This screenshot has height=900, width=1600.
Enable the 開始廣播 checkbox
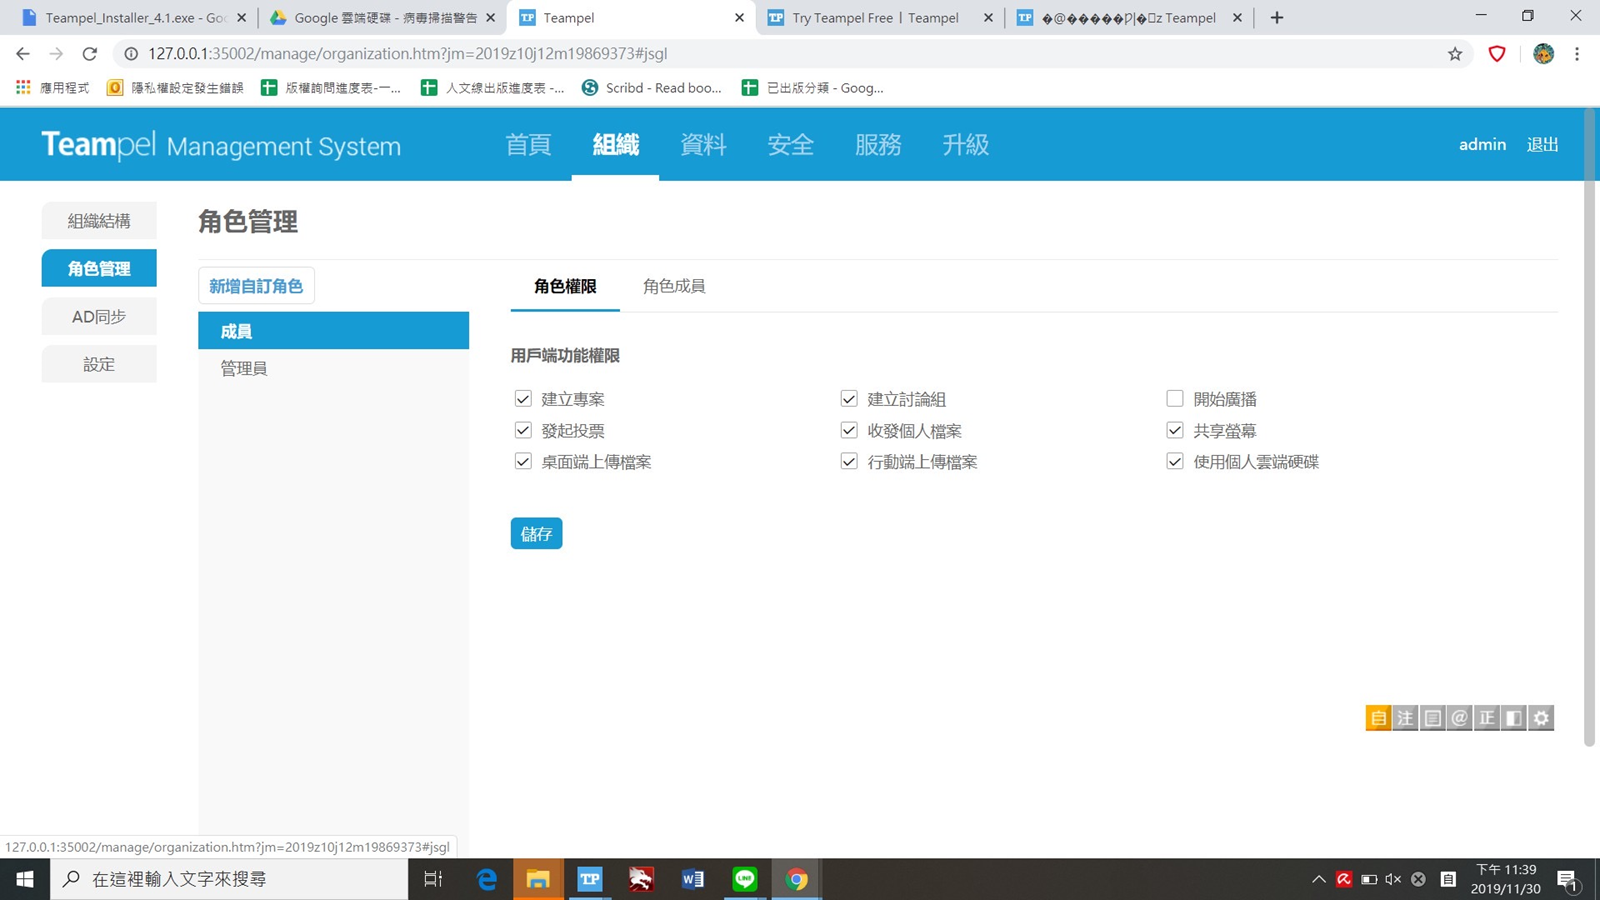click(x=1175, y=399)
